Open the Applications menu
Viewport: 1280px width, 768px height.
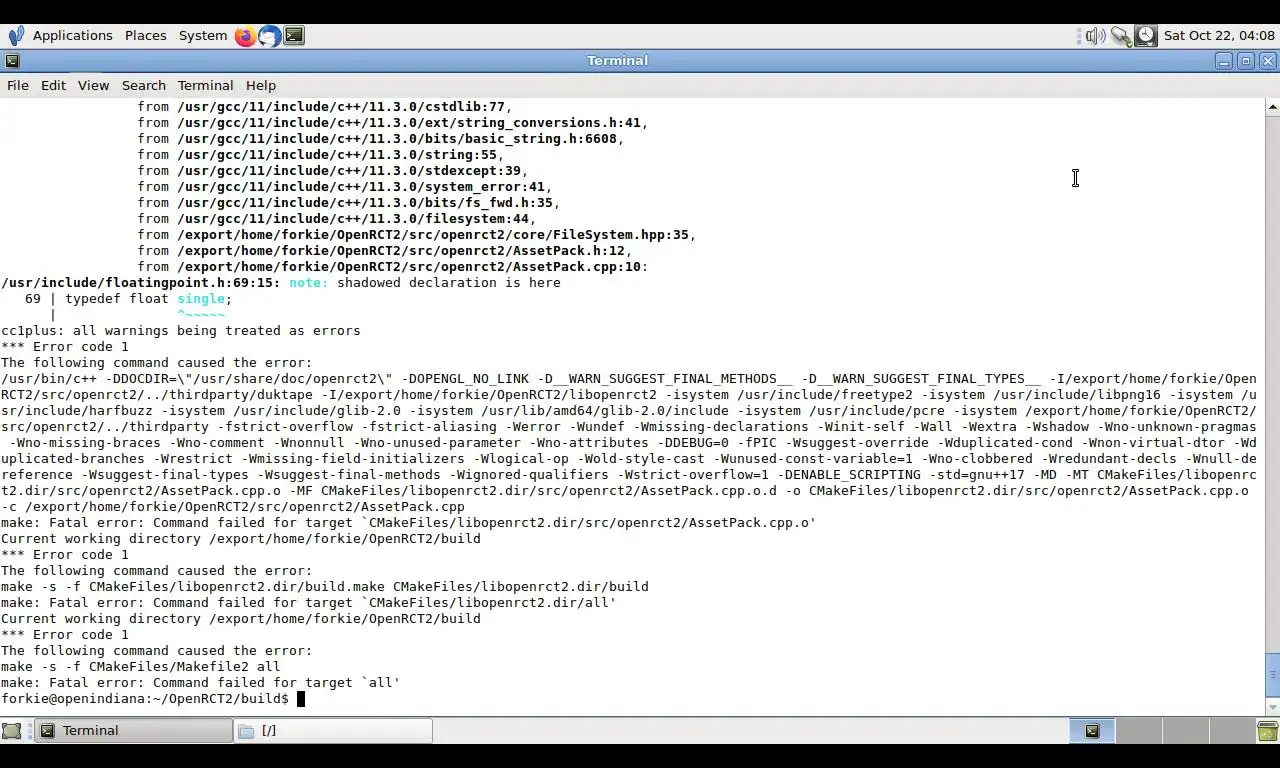pyautogui.click(x=72, y=35)
